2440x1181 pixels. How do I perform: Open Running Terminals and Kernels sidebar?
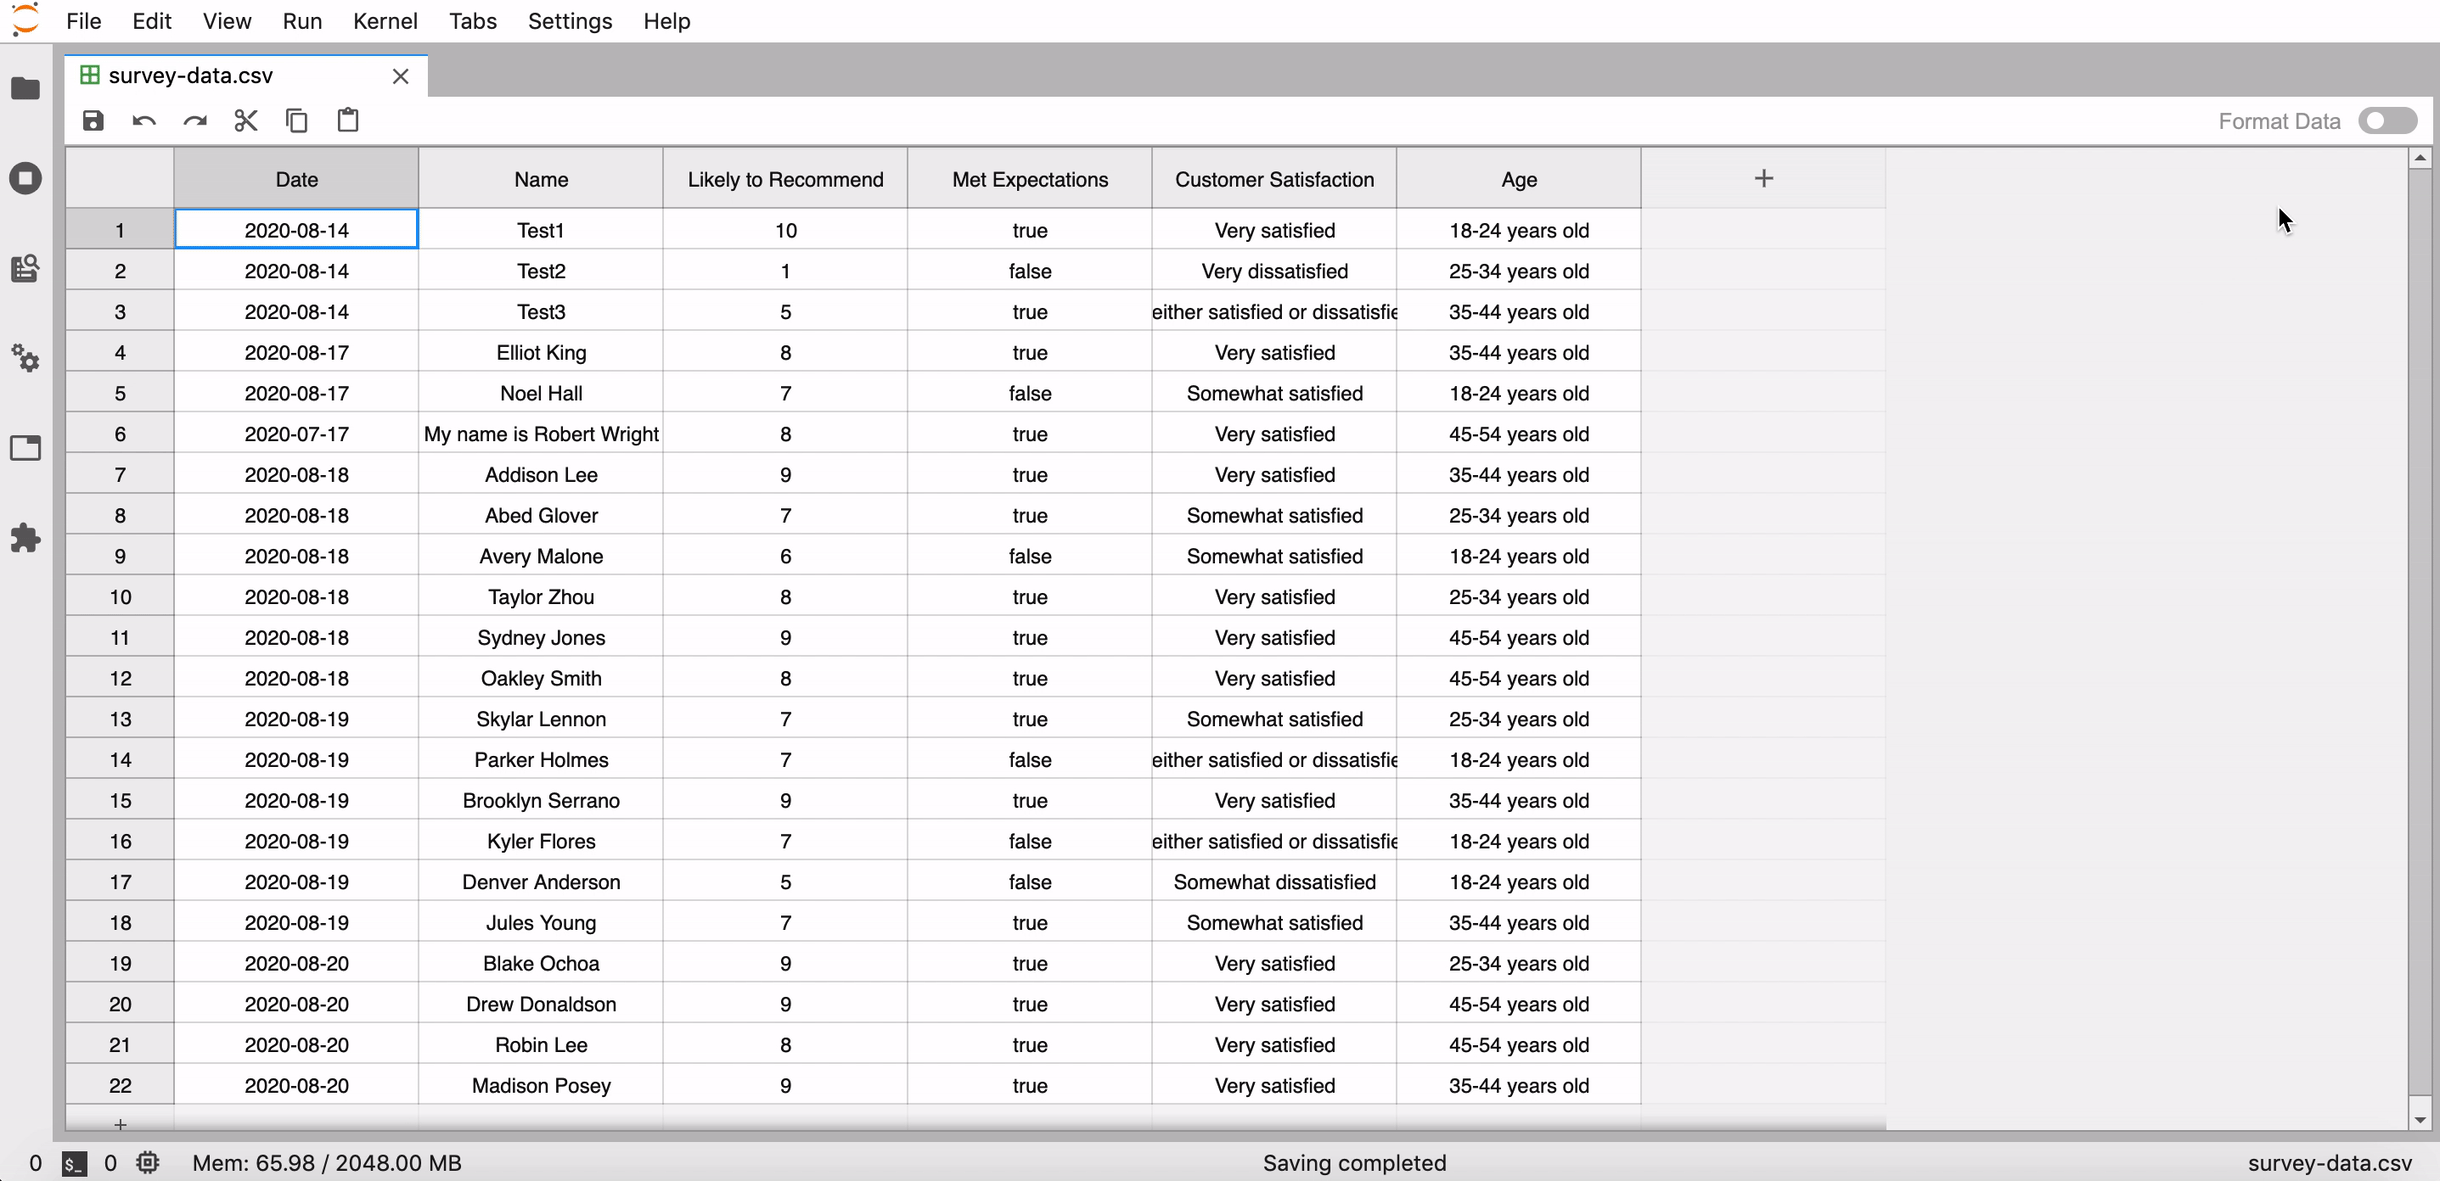pyautogui.click(x=26, y=179)
